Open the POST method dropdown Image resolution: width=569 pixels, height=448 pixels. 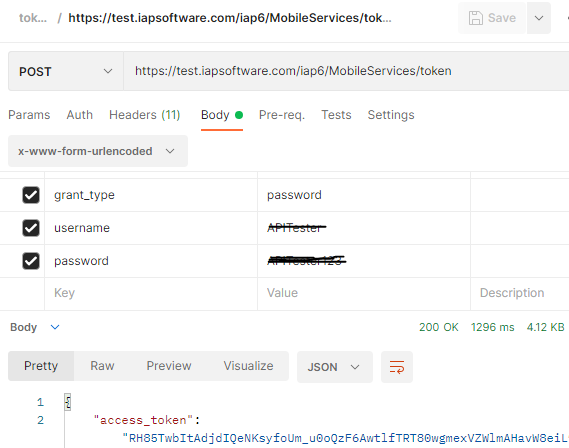click(66, 71)
